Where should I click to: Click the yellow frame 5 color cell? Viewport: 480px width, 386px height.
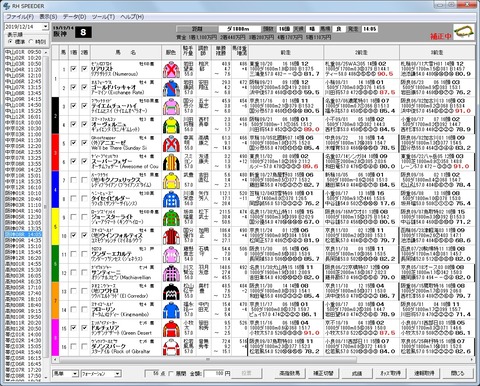coord(55,227)
